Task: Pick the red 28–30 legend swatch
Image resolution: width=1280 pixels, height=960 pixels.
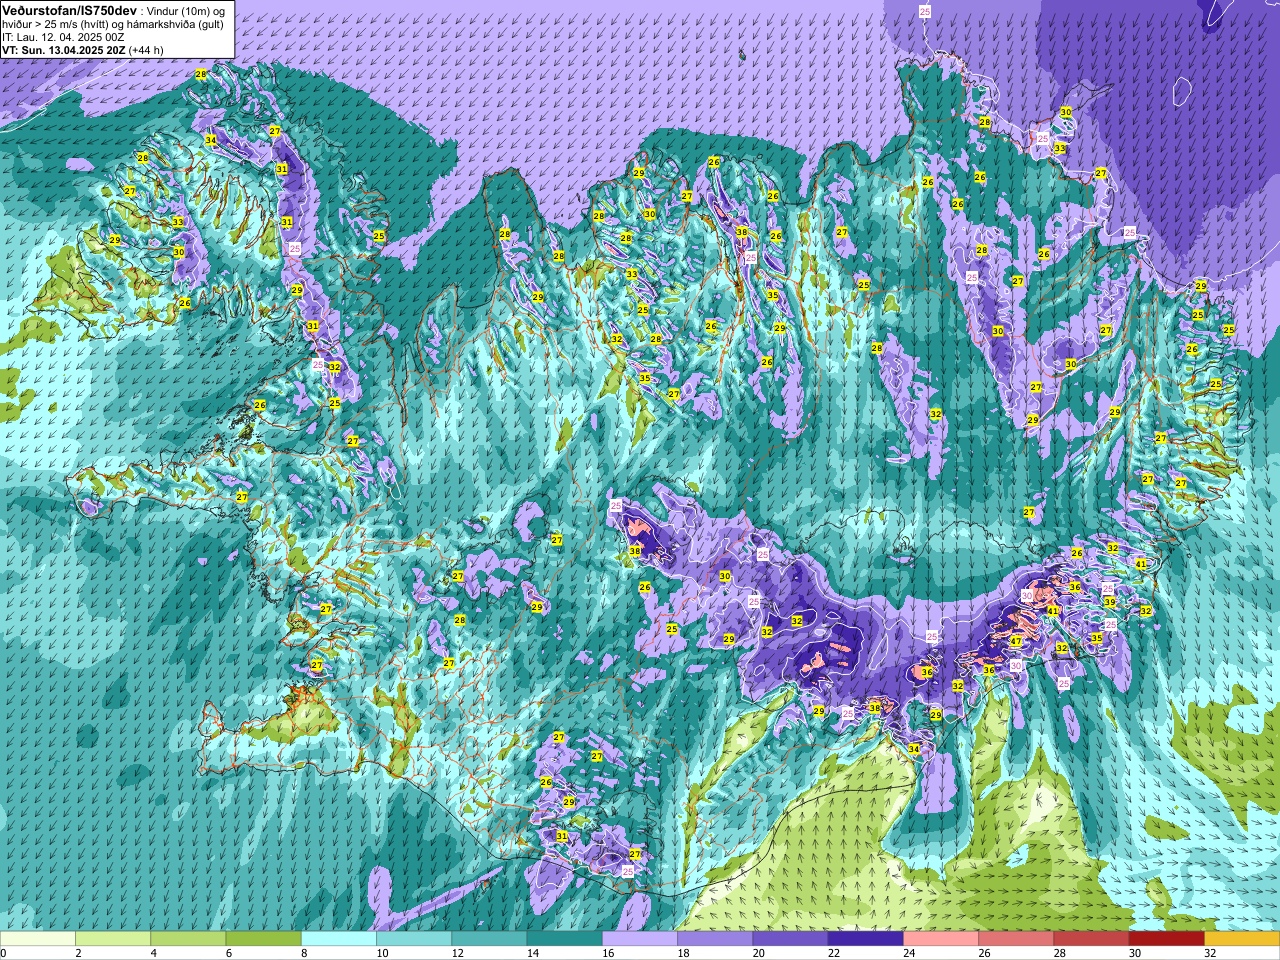Action: point(1091,939)
